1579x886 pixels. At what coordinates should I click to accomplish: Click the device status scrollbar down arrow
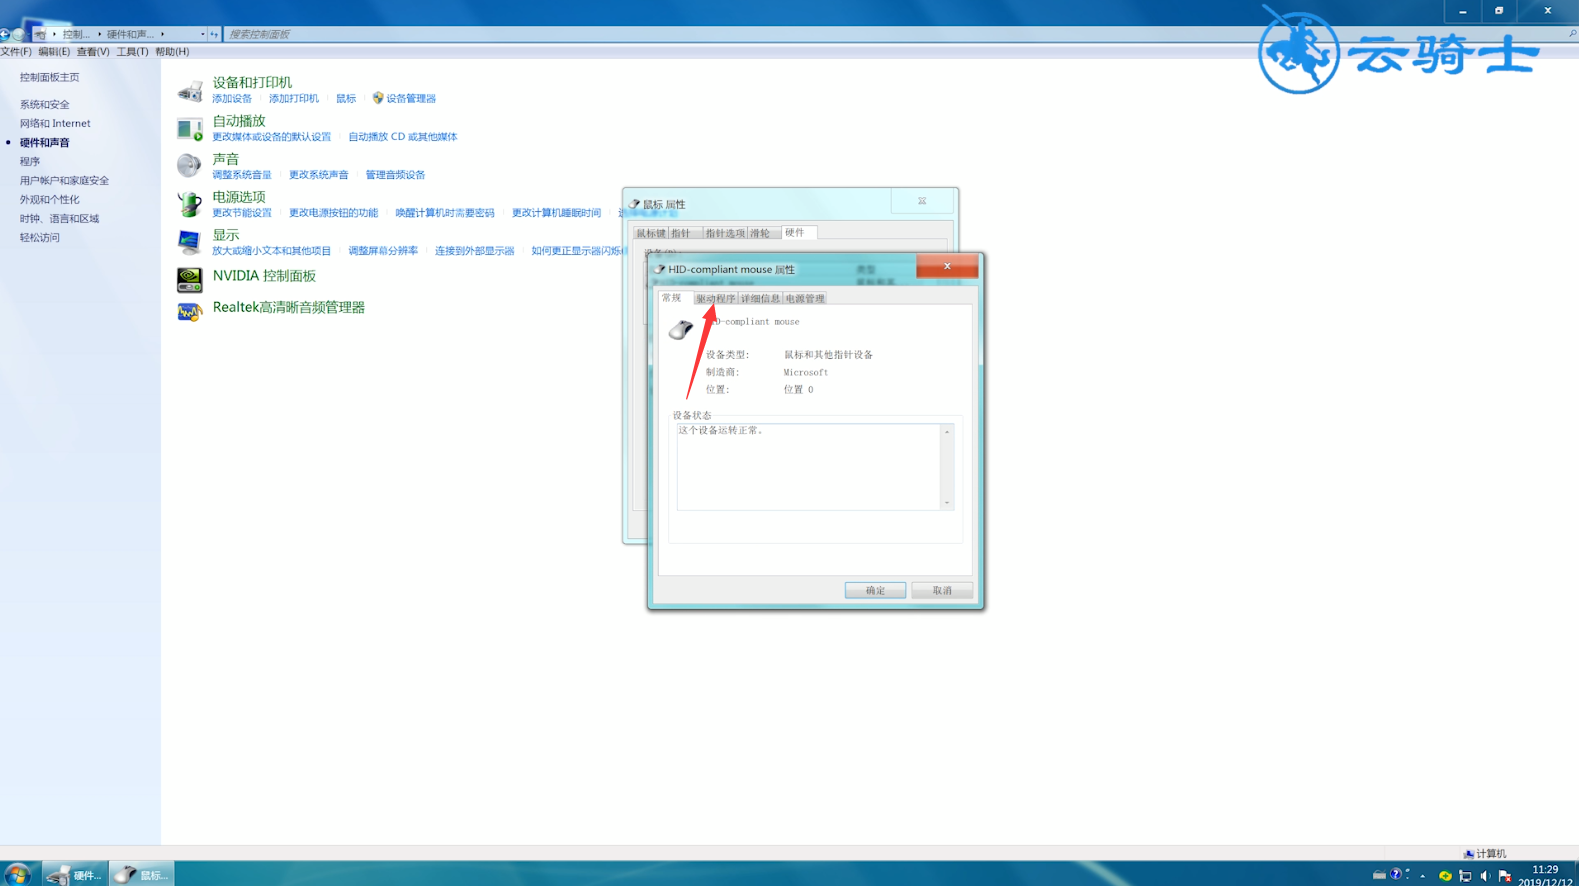tap(947, 503)
